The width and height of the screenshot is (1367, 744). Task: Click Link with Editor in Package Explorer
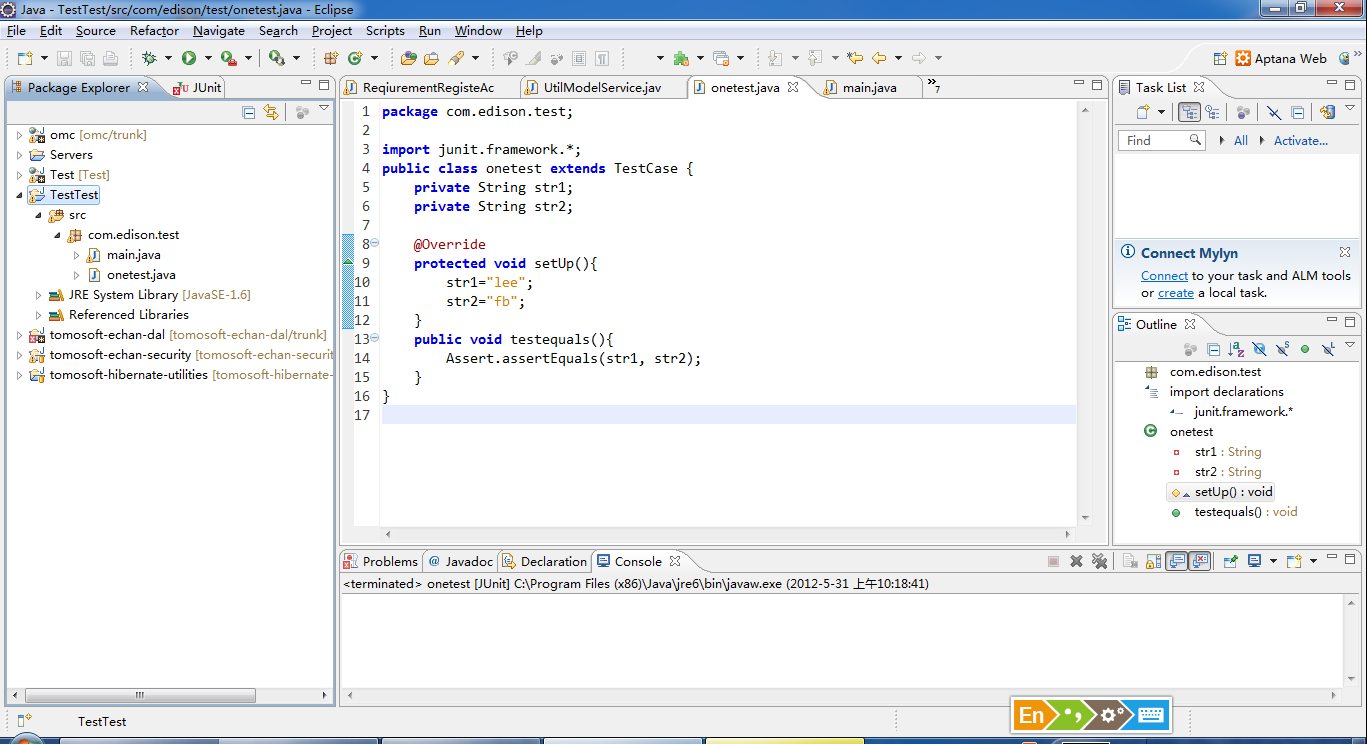tap(271, 113)
